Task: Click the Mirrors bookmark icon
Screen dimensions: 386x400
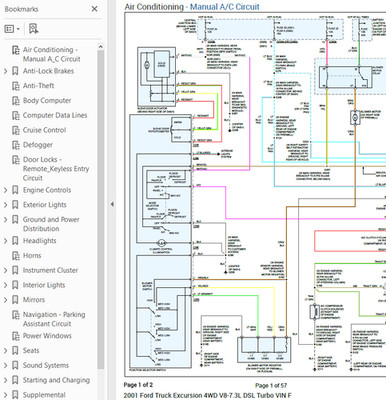Action: point(15,300)
